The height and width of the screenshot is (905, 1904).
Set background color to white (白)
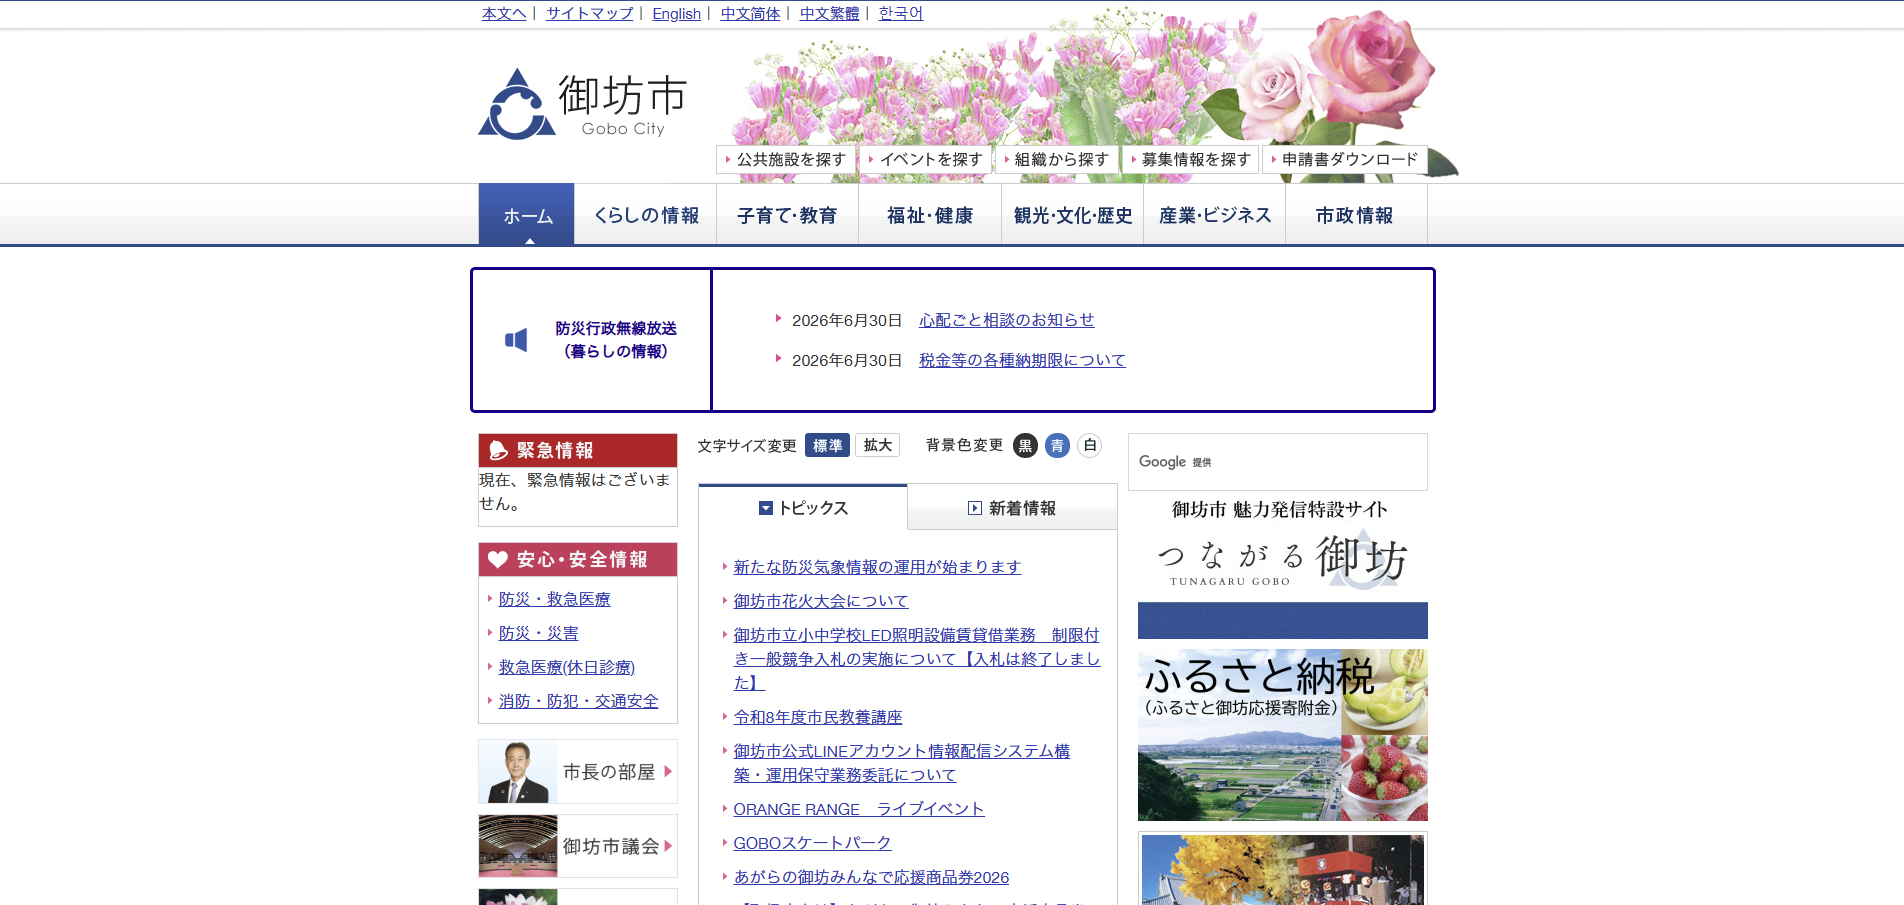click(1090, 446)
